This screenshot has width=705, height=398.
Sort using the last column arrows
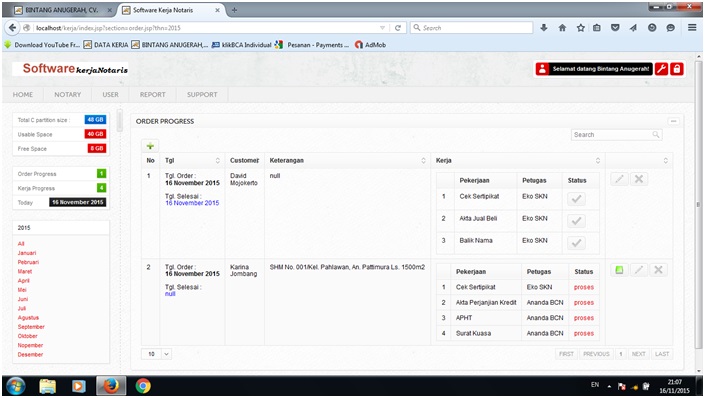(x=666, y=161)
